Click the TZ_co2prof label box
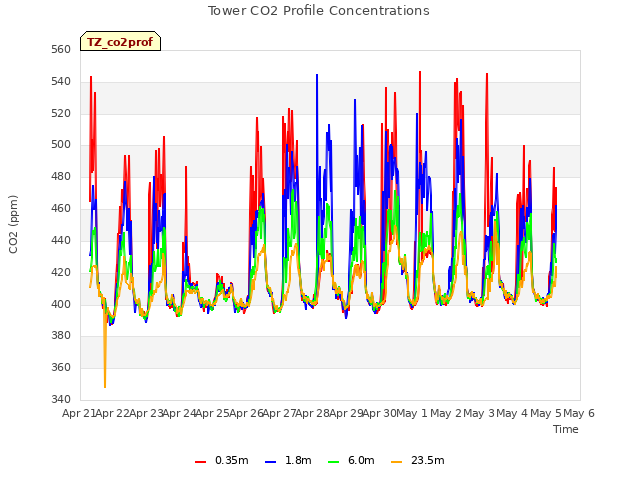Screen dimensions: 640x480 (x=120, y=41)
